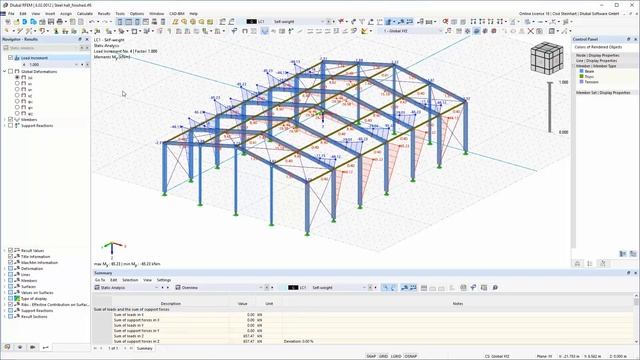Click the highlighted result diagram icon in second toolbar
640x360 pixels.
264,31
